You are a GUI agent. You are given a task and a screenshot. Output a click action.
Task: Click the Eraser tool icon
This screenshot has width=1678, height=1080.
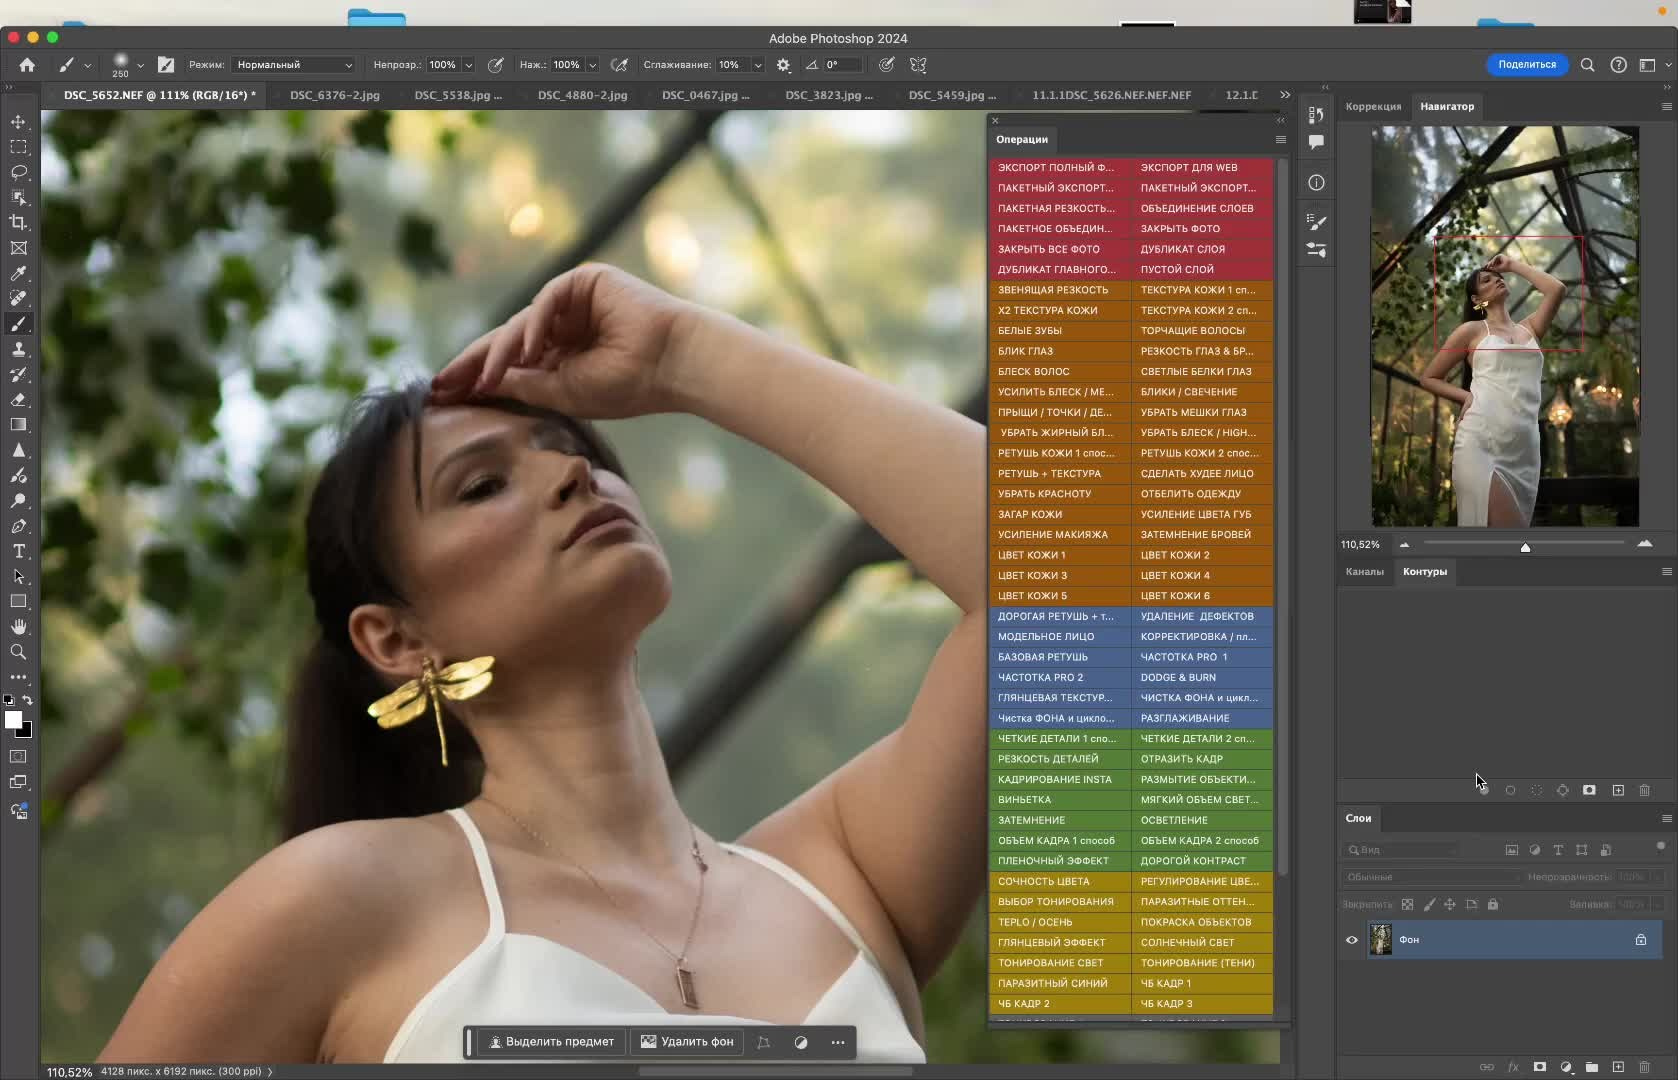pyautogui.click(x=18, y=400)
